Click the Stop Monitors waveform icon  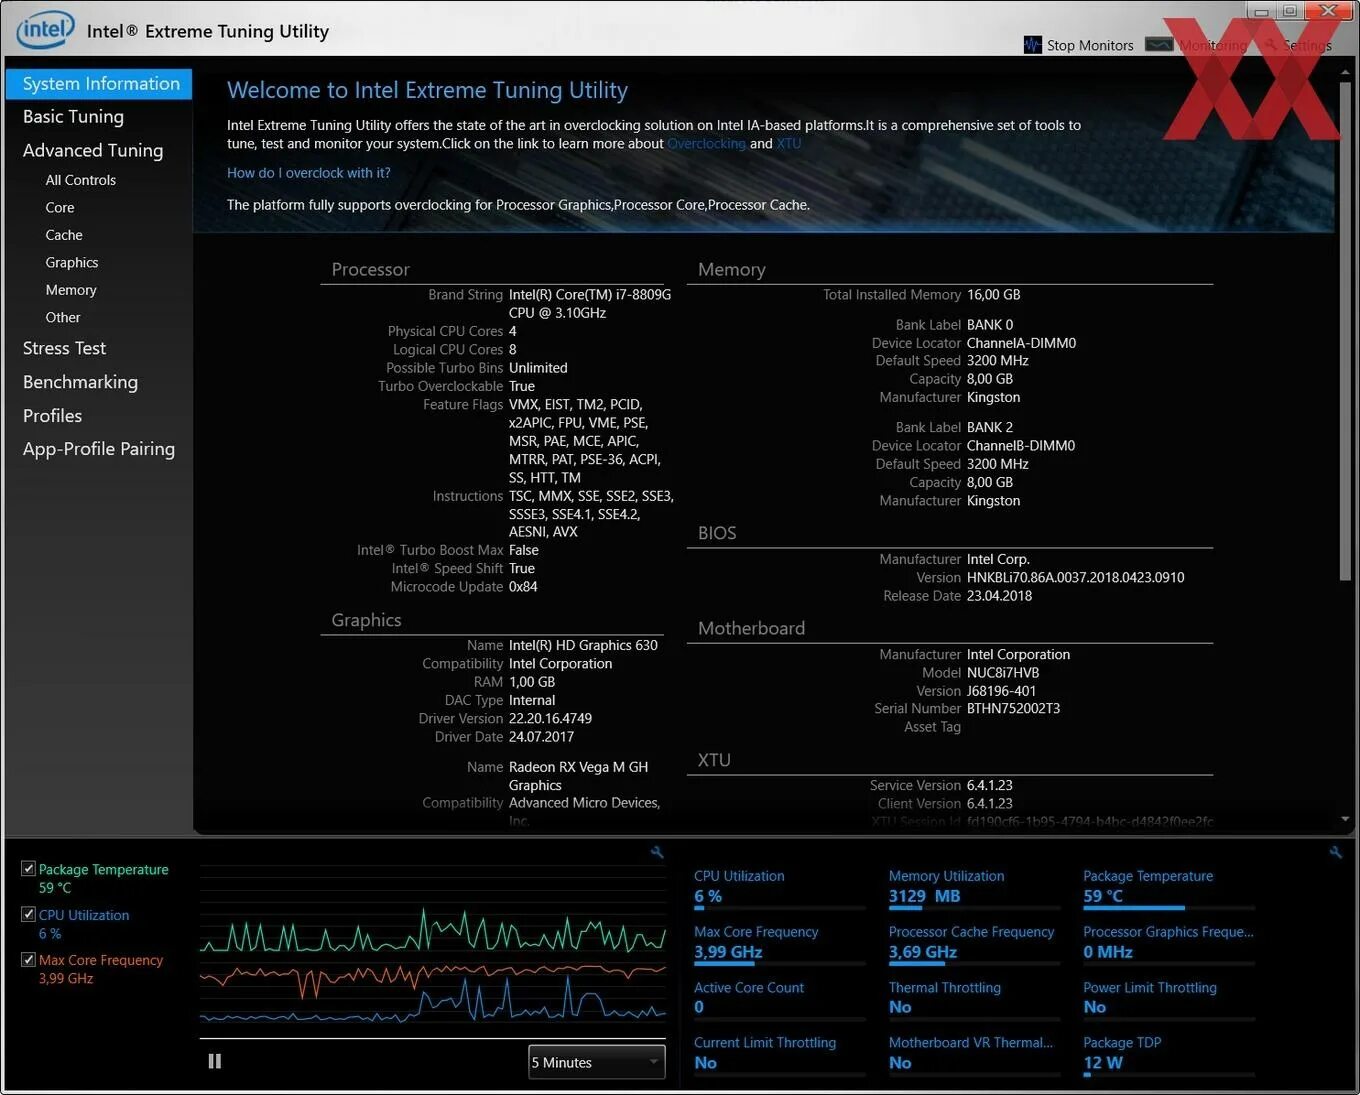click(x=1033, y=45)
